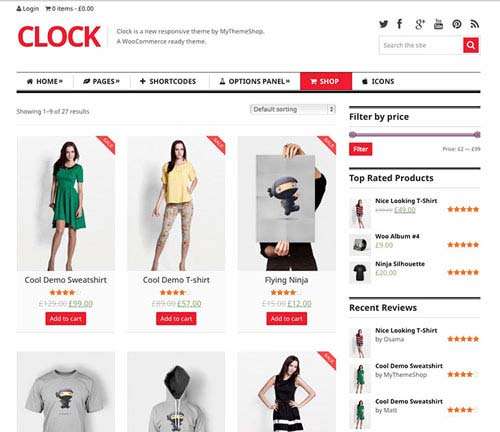The height and width of the screenshot is (432, 500).
Task: Expand the Default sorting dropdown
Action: coord(293,109)
